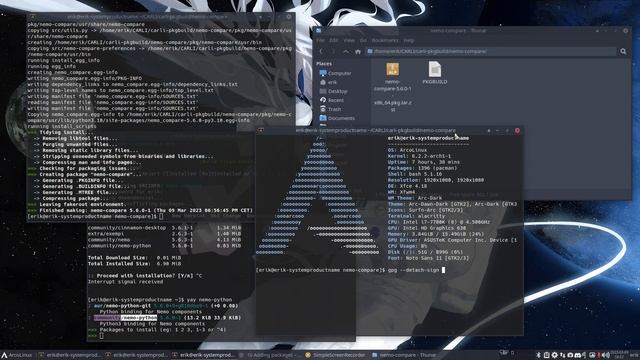Select Desktop in Thunar Places sidebar

[x=333, y=91]
